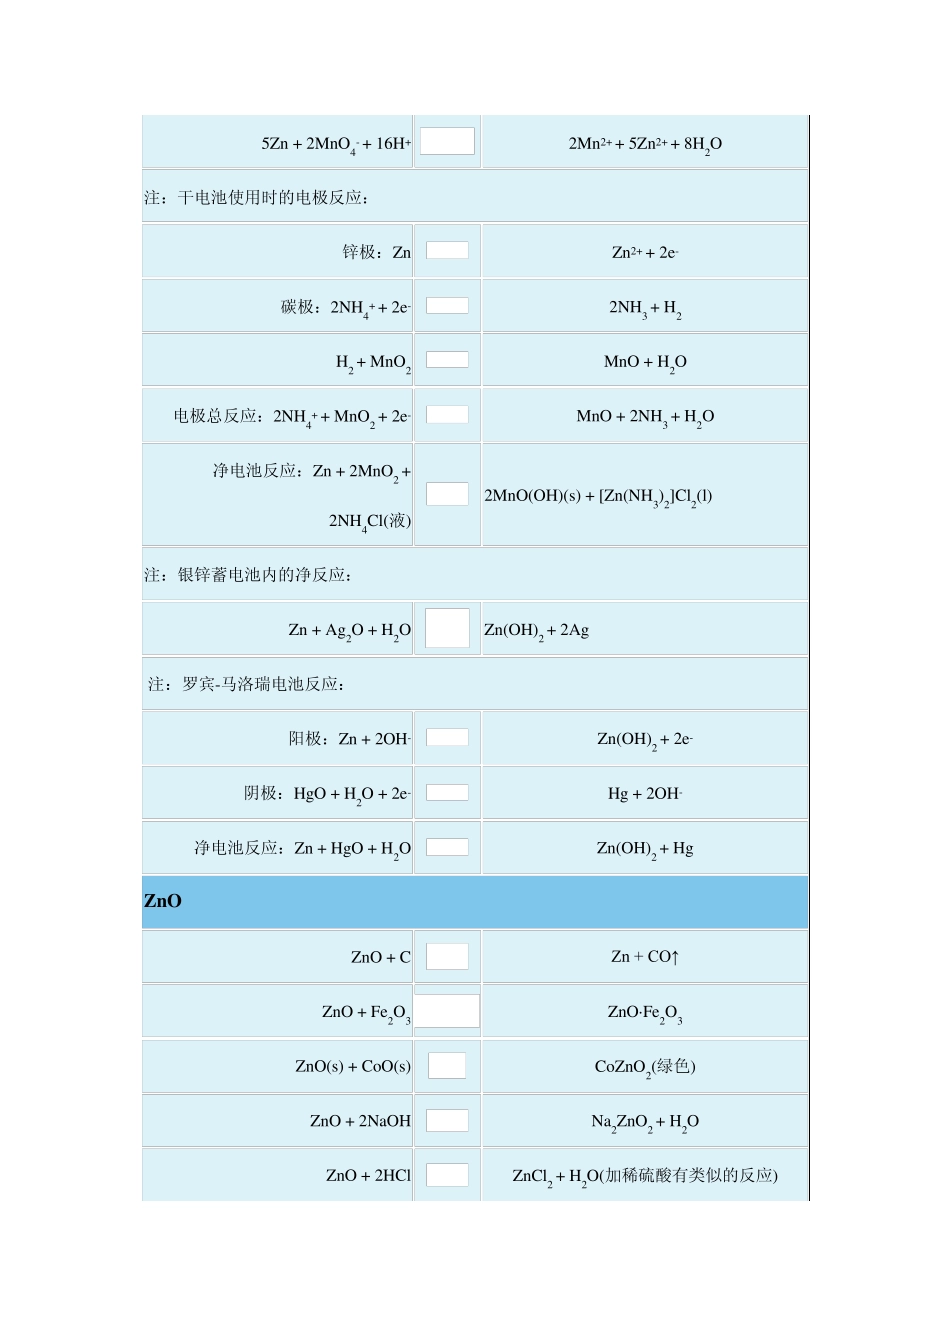
Task: Click the blank box beside ZnO + 2HCl
Action: 447,1174
